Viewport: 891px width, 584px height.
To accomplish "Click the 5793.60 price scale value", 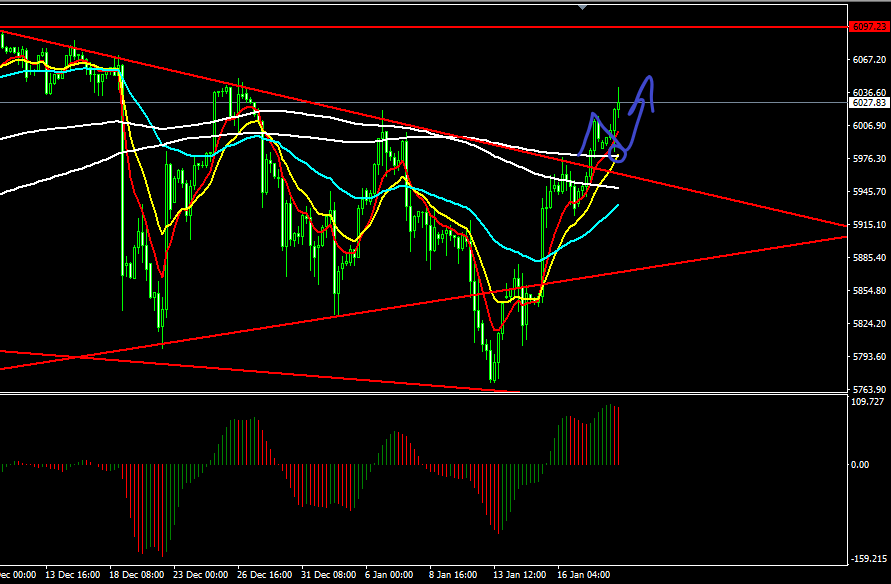I will pyautogui.click(x=869, y=357).
